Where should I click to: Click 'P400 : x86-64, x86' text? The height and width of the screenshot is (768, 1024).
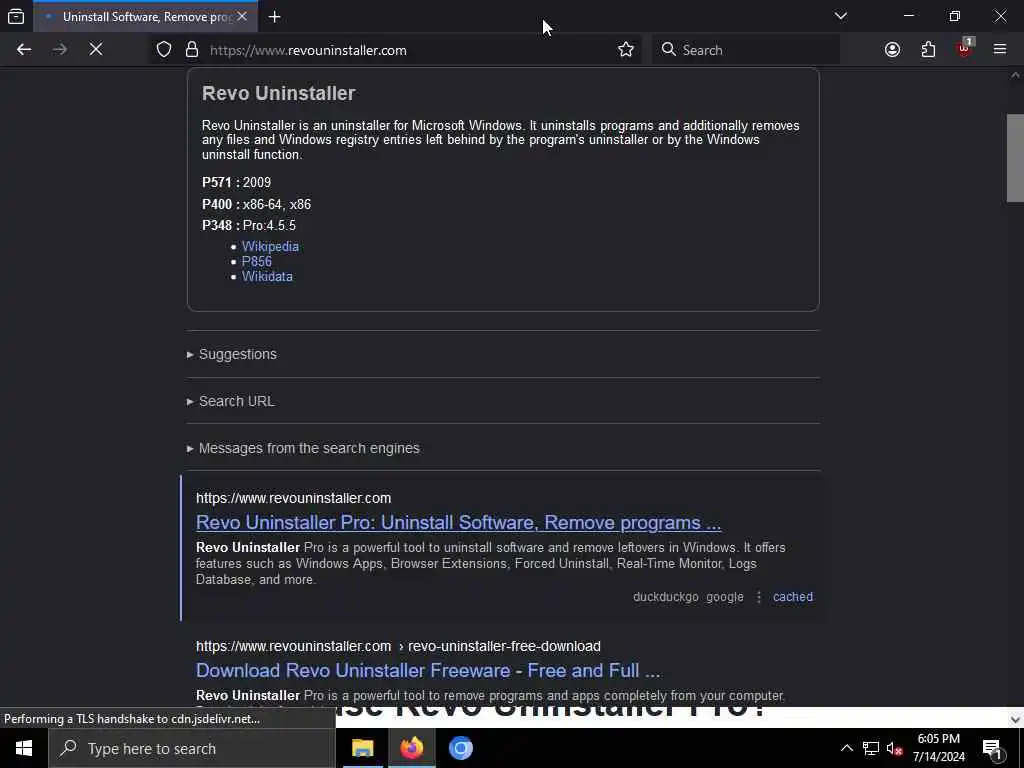point(257,204)
